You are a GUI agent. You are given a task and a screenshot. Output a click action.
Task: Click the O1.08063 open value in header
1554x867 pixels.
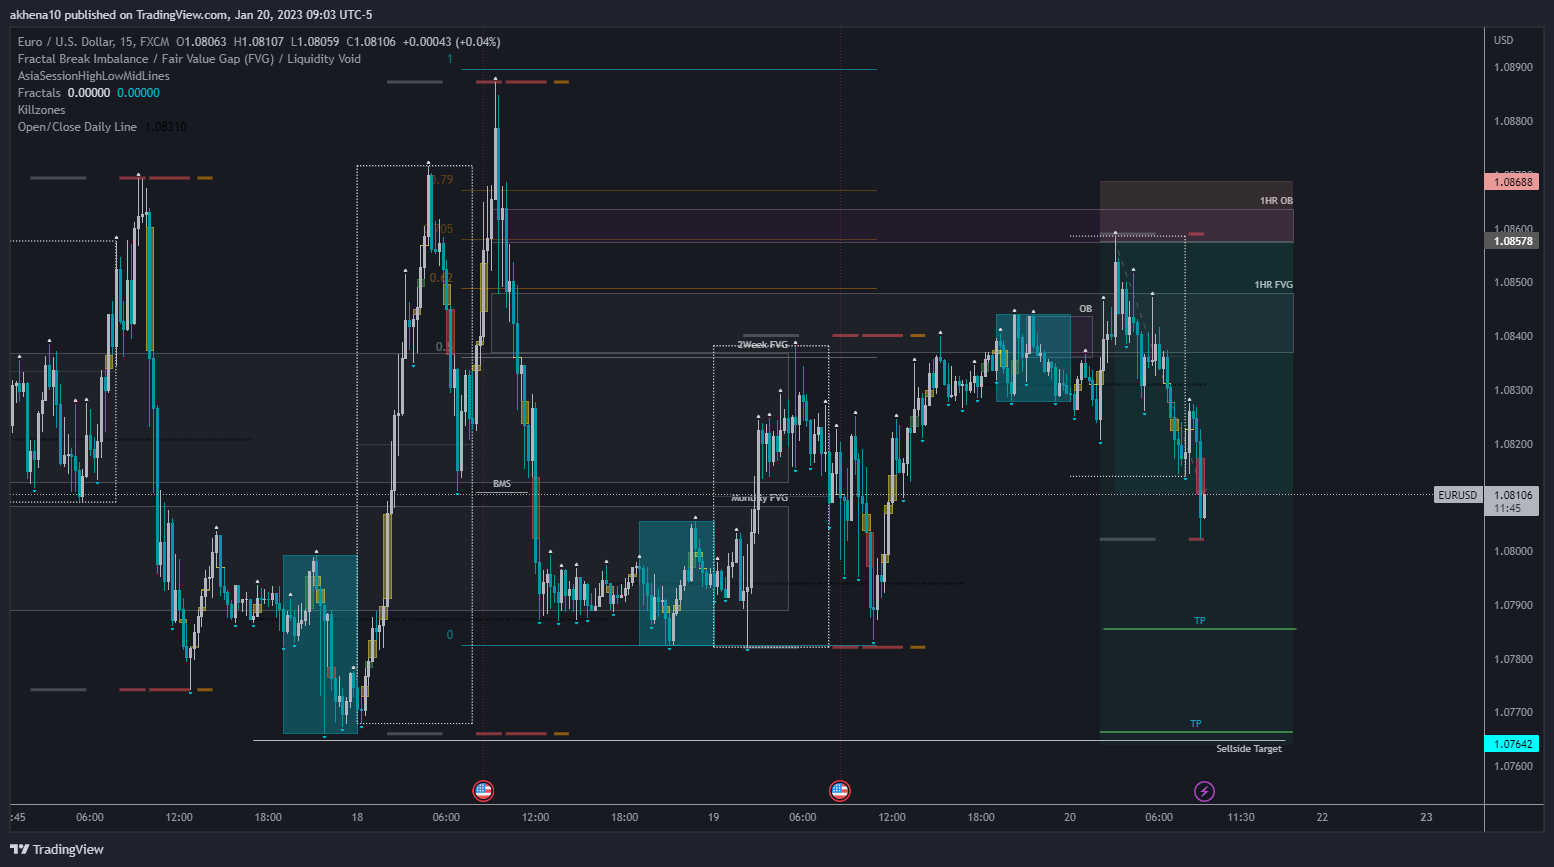(201, 42)
